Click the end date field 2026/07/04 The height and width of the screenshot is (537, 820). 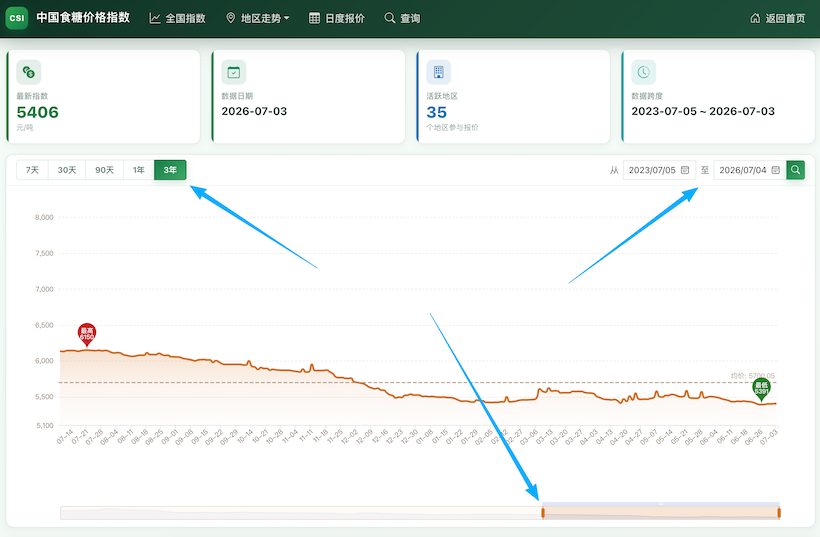coord(749,170)
